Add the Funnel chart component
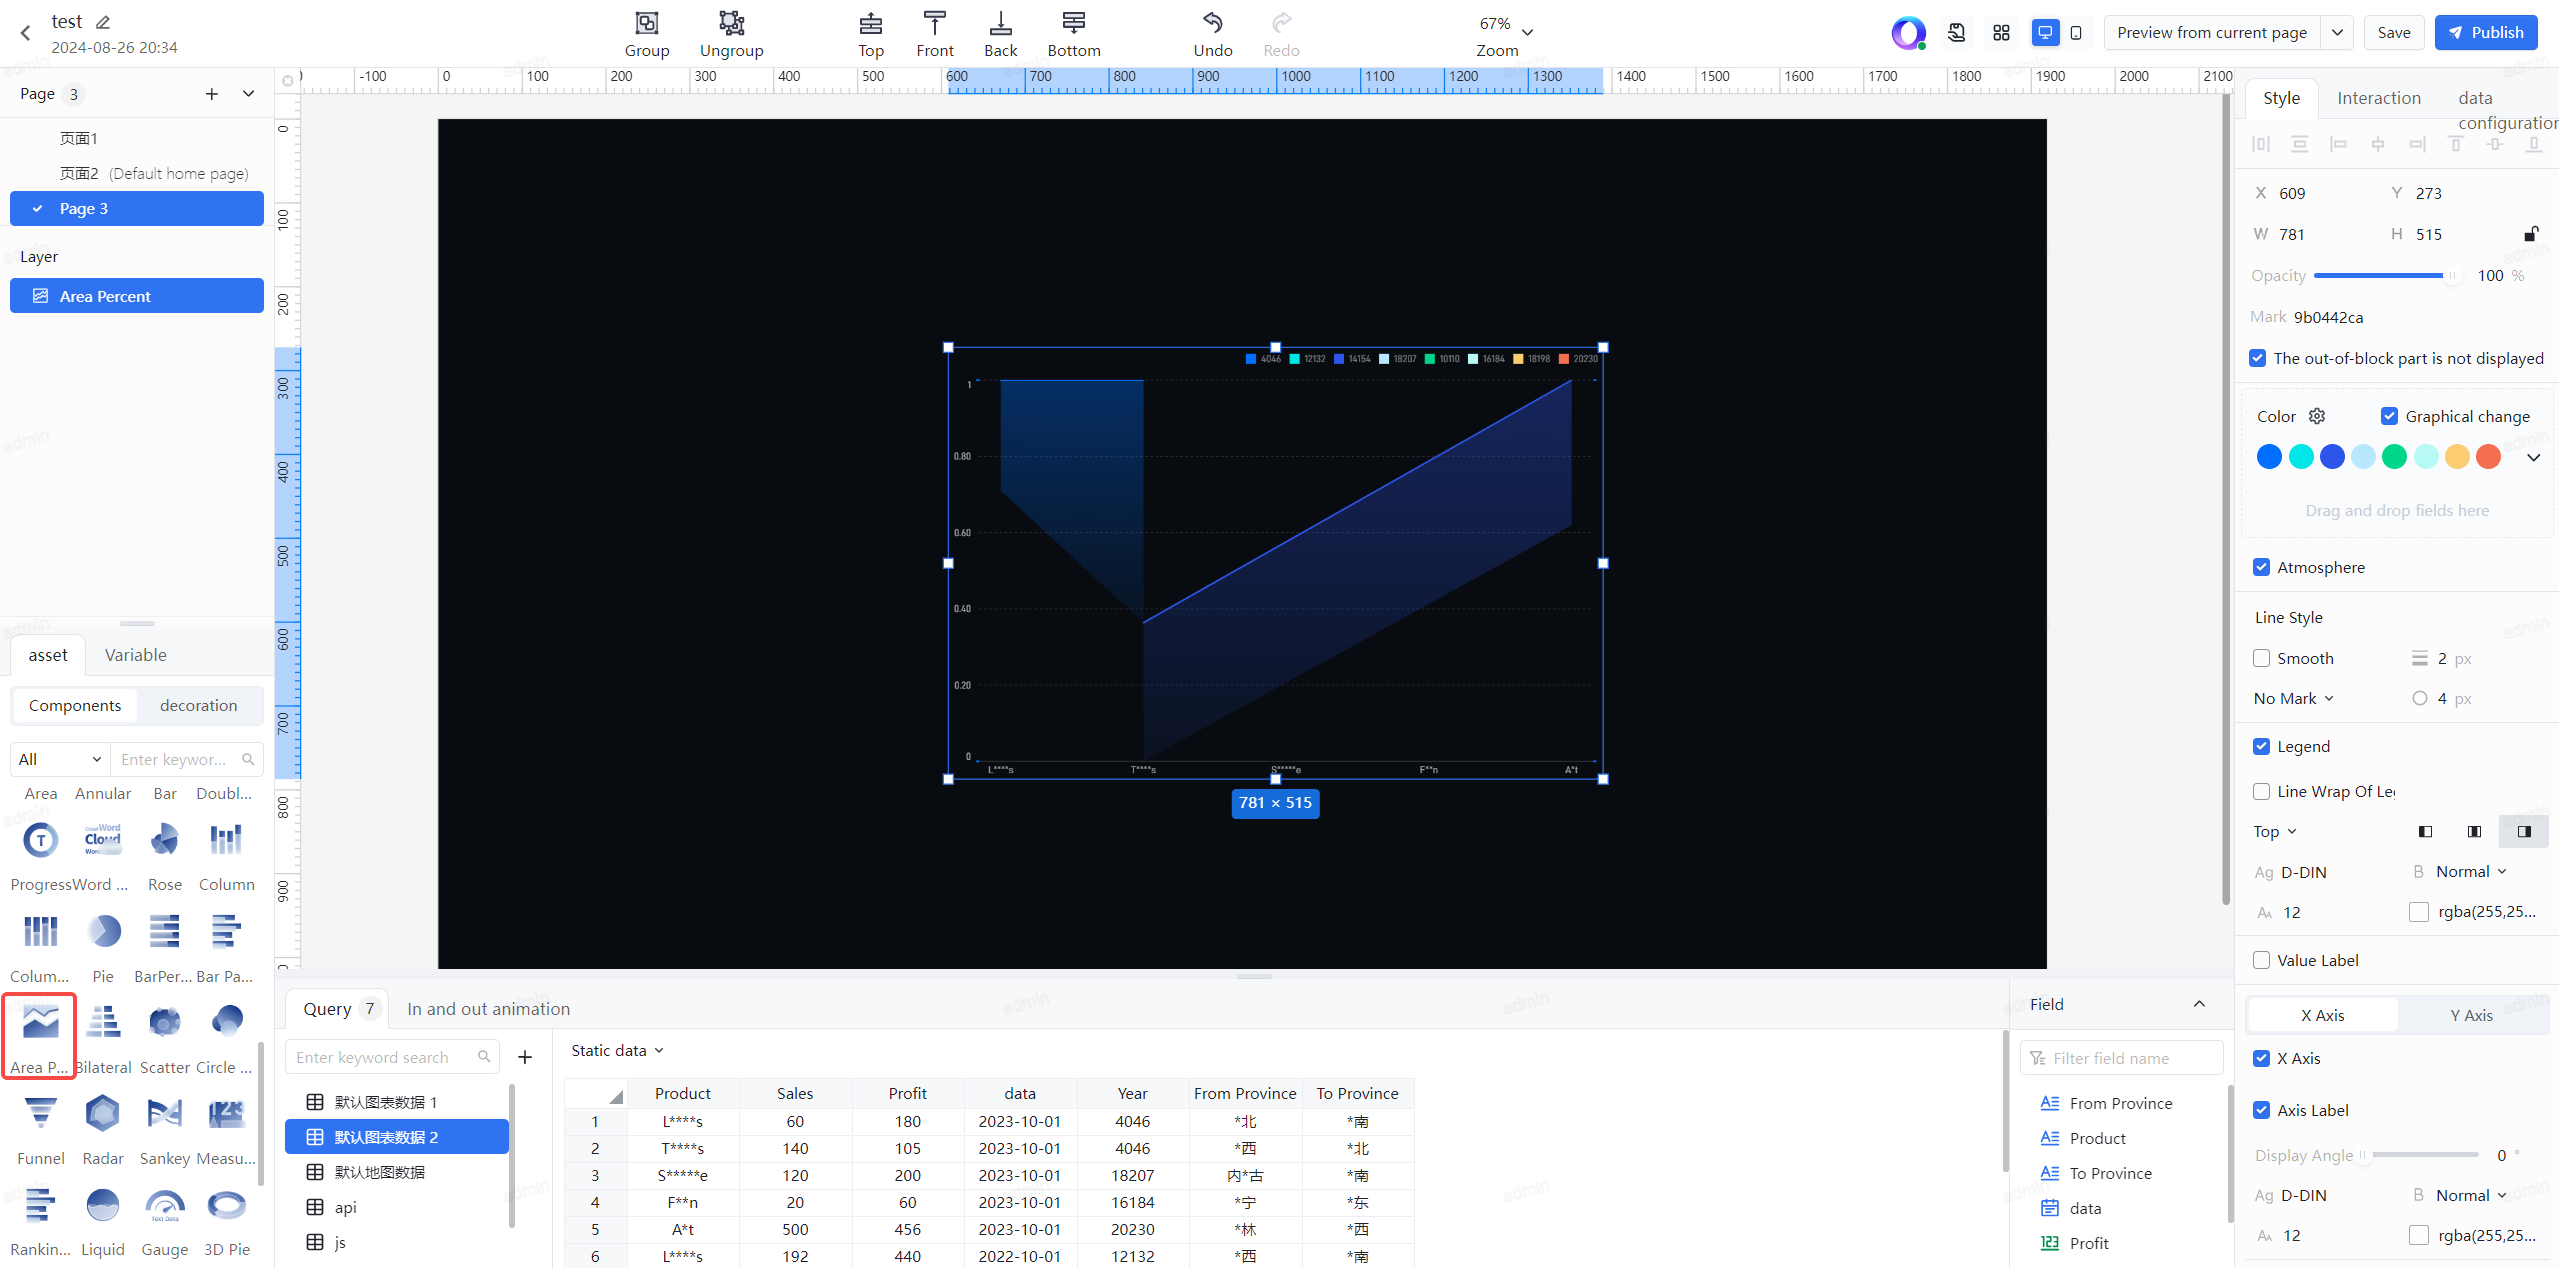 coord(41,1113)
